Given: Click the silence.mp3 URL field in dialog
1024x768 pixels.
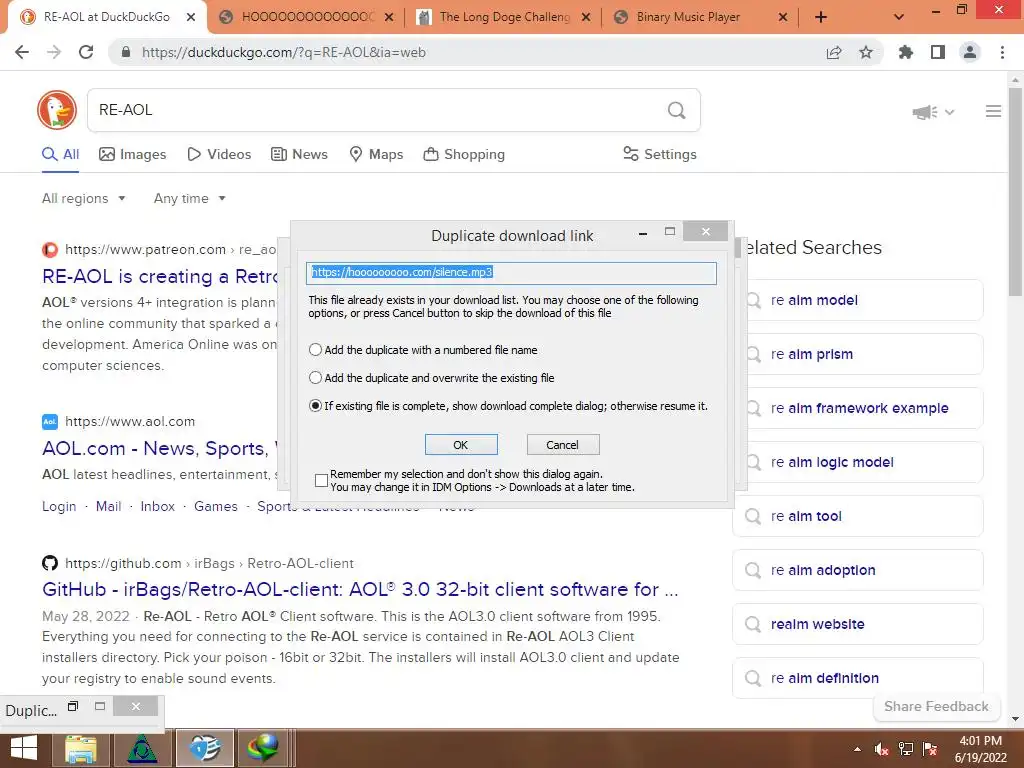Looking at the screenshot, I should pos(511,273).
